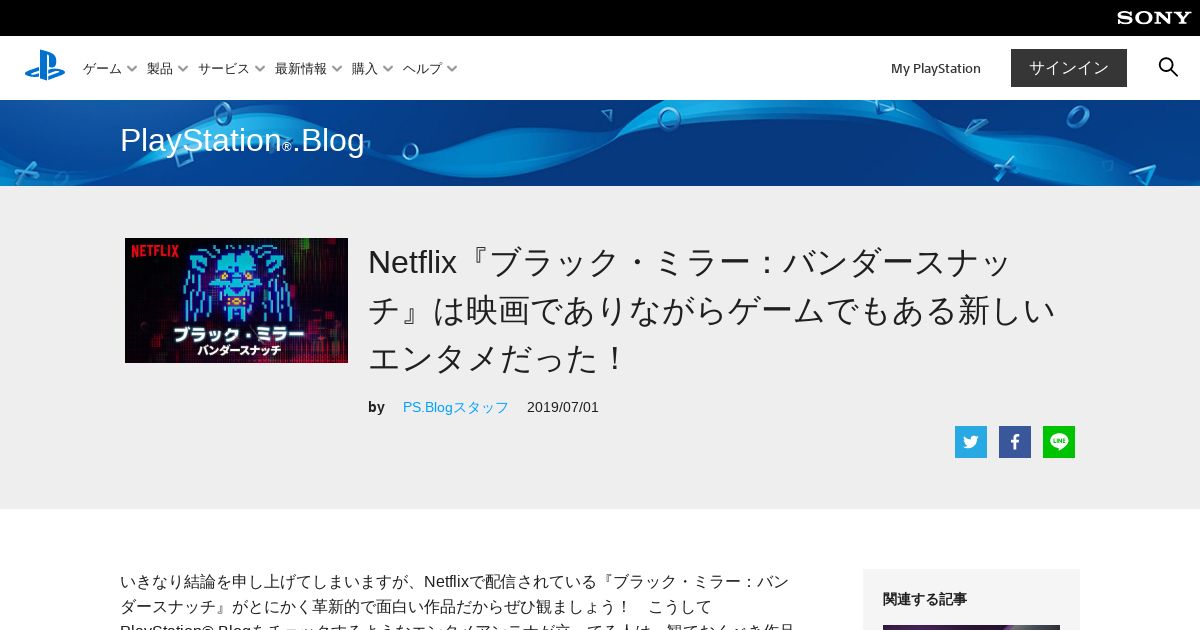Expand the サービス menu chevron
Image resolution: width=1200 pixels, height=630 pixels.
tap(260, 69)
